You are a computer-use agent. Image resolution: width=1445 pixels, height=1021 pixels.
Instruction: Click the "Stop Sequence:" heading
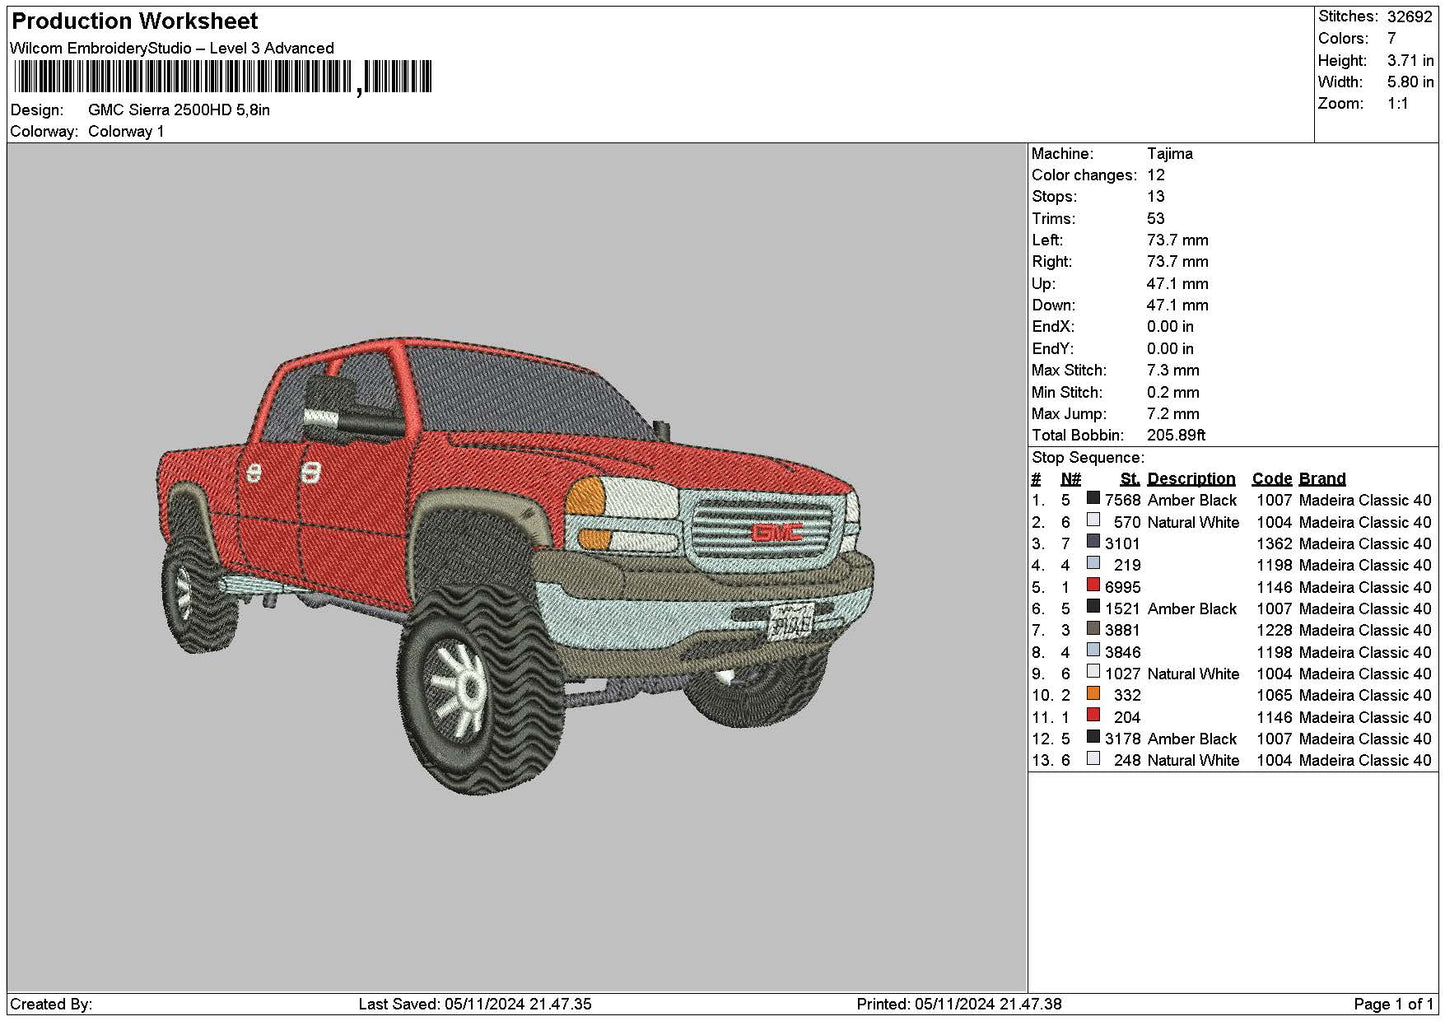[x=1088, y=458]
